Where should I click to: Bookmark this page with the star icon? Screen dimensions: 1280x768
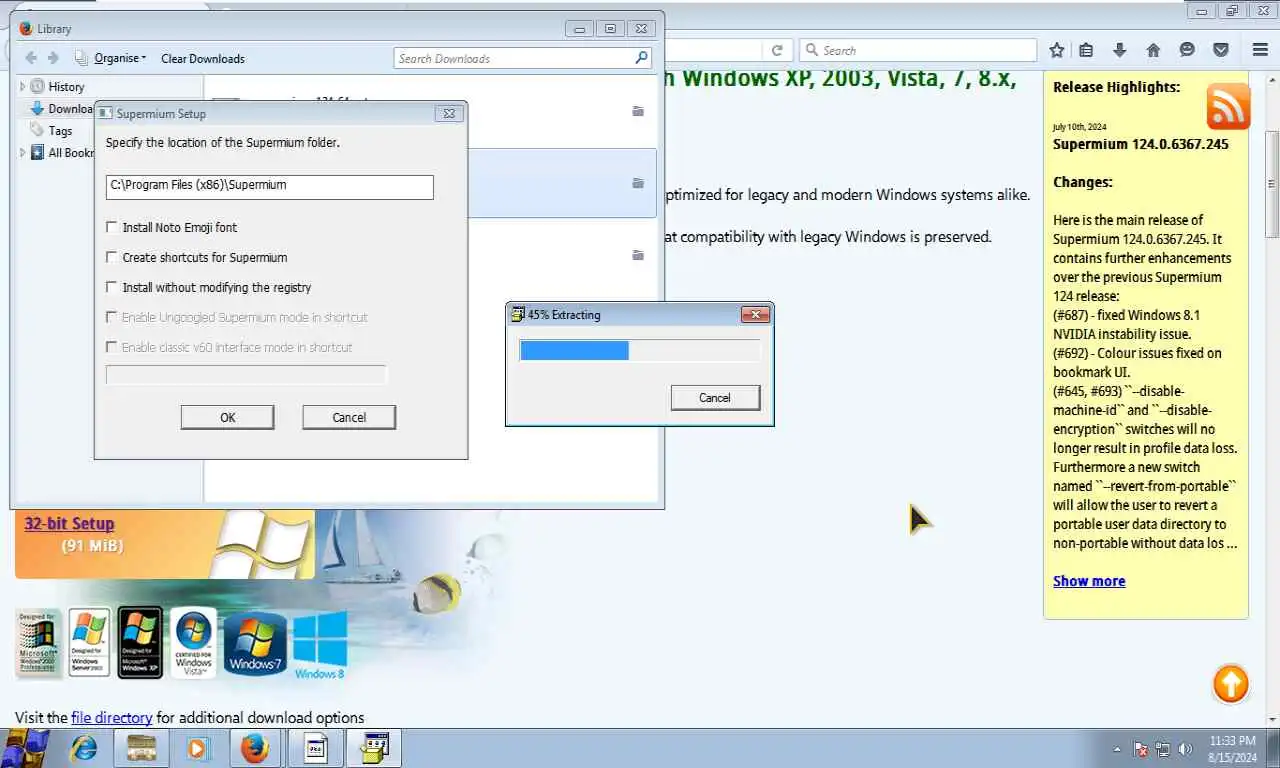tap(1057, 50)
